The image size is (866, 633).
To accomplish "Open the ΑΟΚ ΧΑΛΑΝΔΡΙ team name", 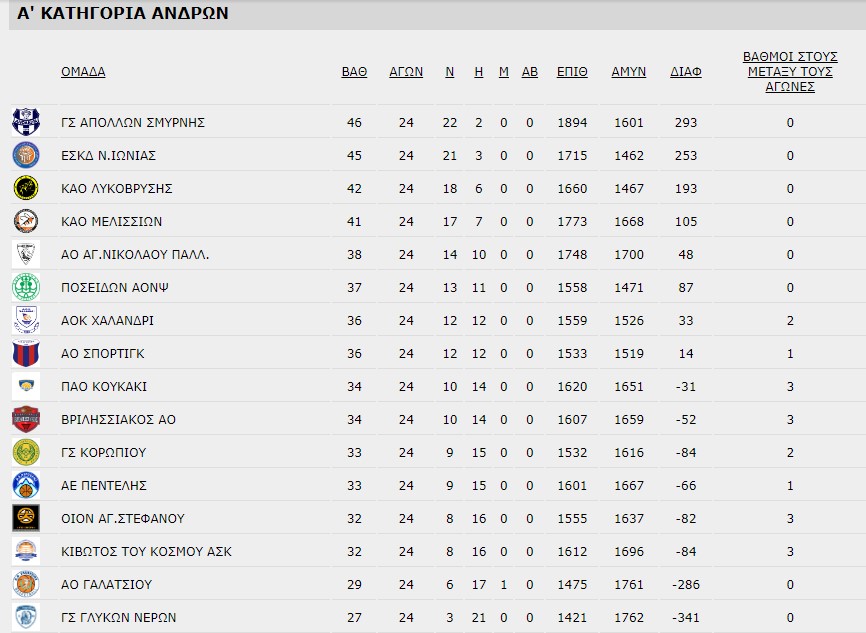I will click(107, 321).
